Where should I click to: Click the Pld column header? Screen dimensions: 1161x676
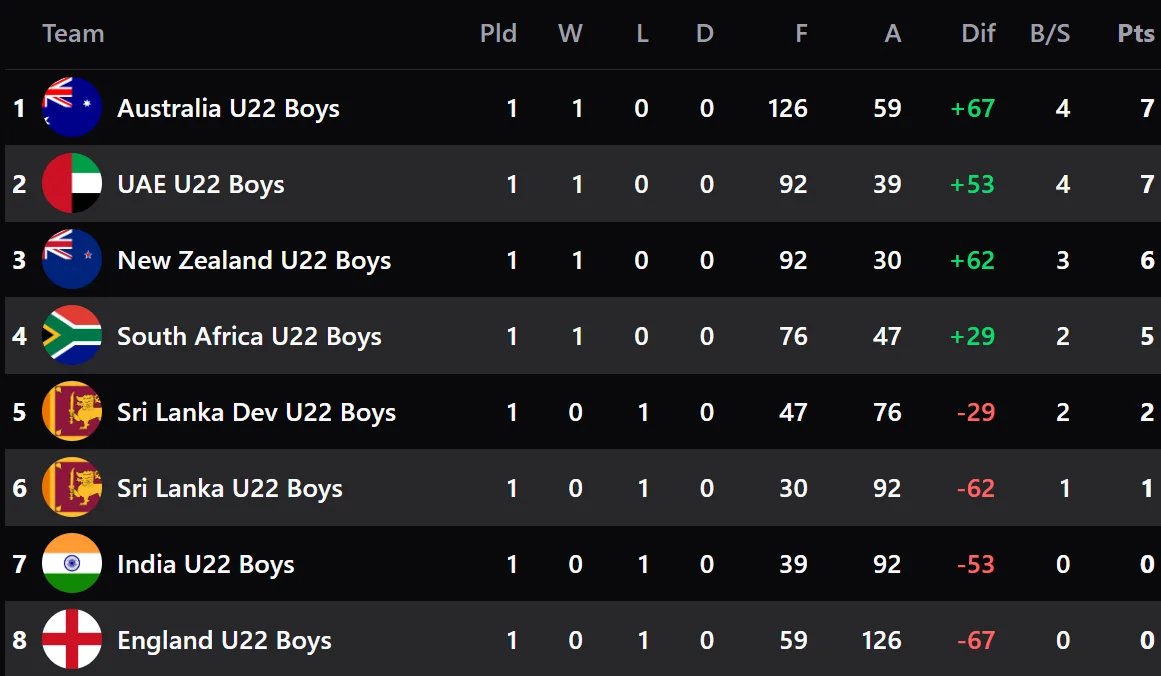[x=498, y=33]
